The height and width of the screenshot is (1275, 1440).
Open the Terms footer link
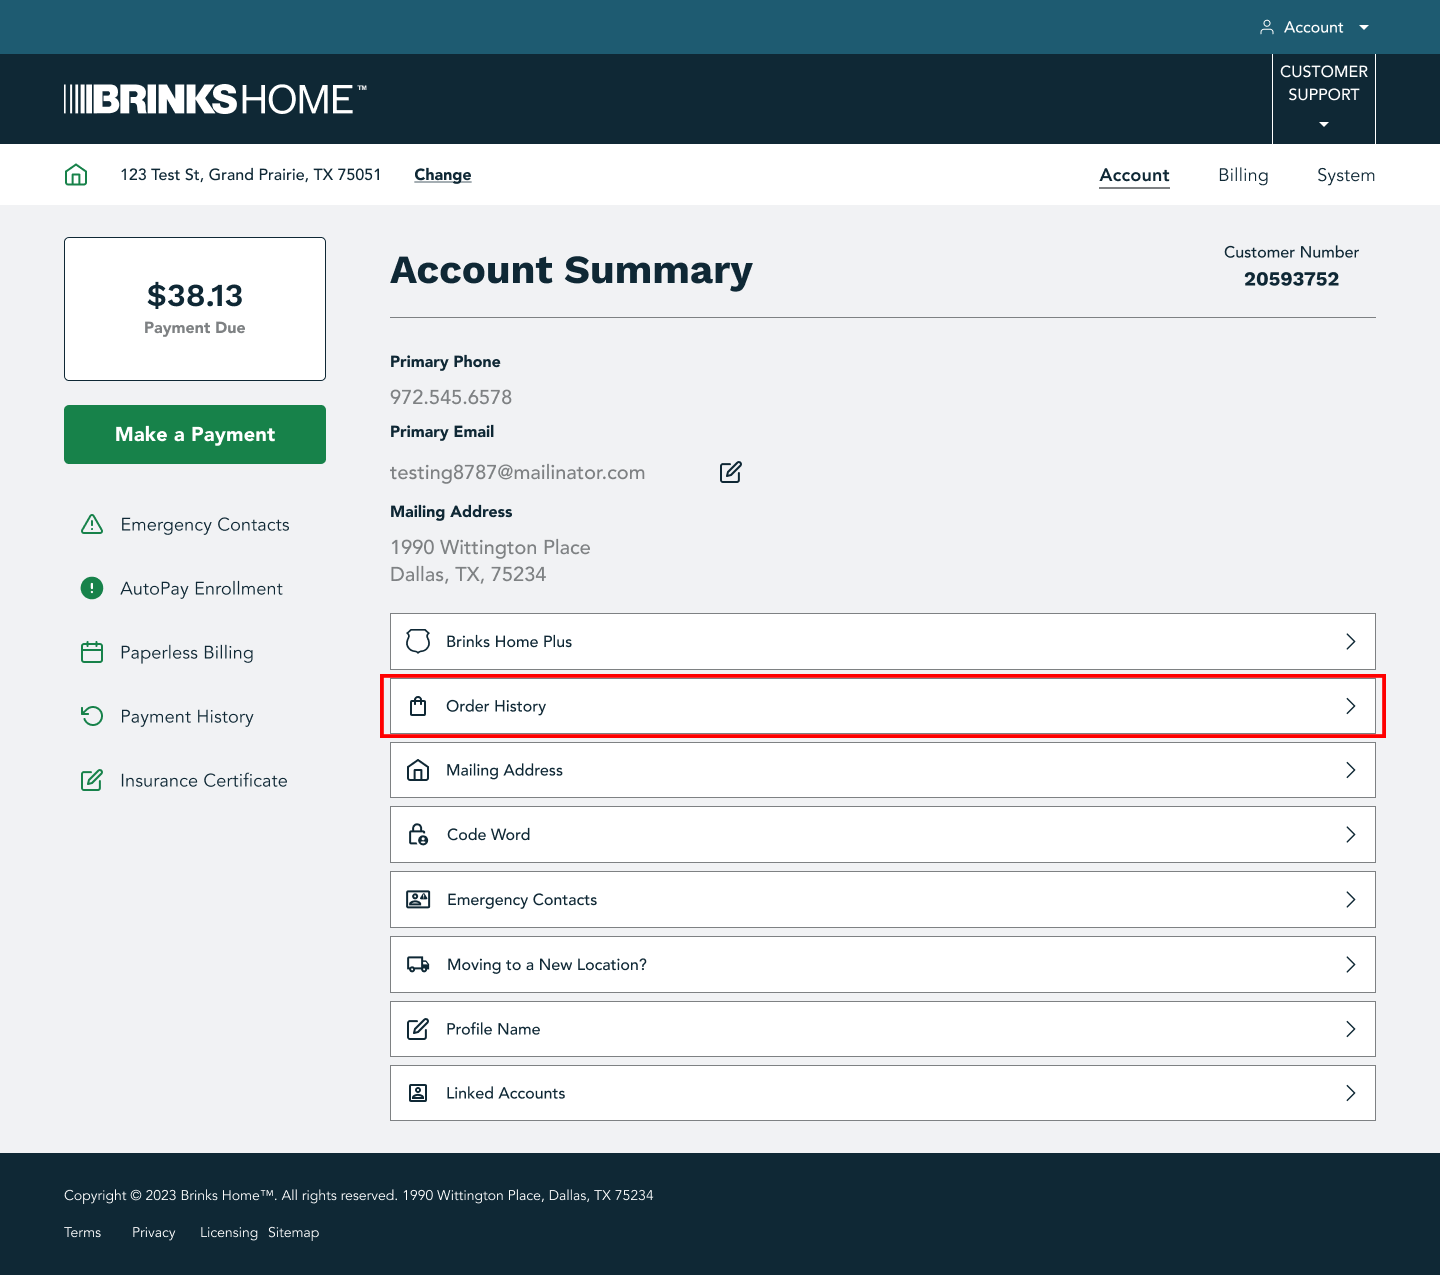click(x=83, y=1232)
